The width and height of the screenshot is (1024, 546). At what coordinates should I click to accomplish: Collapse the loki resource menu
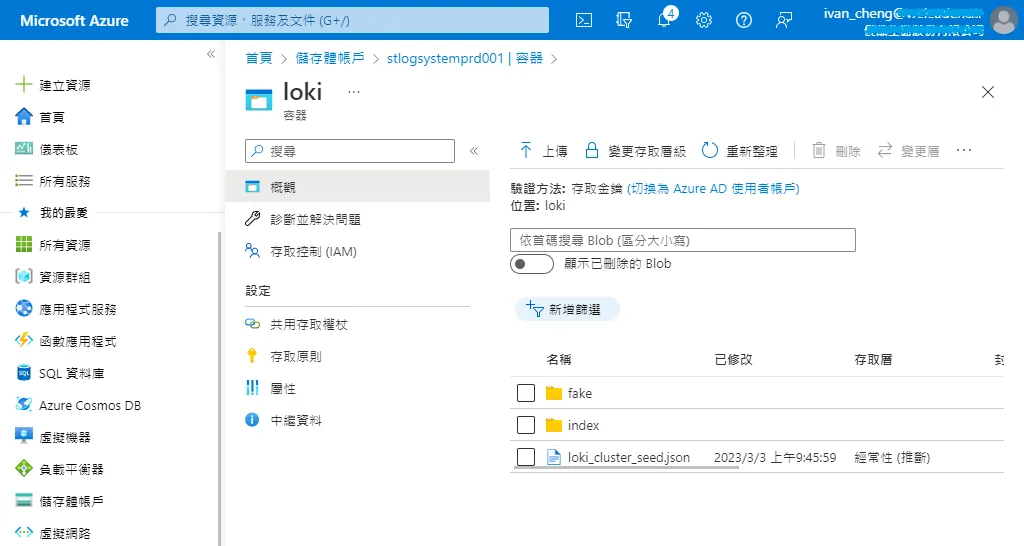point(474,151)
